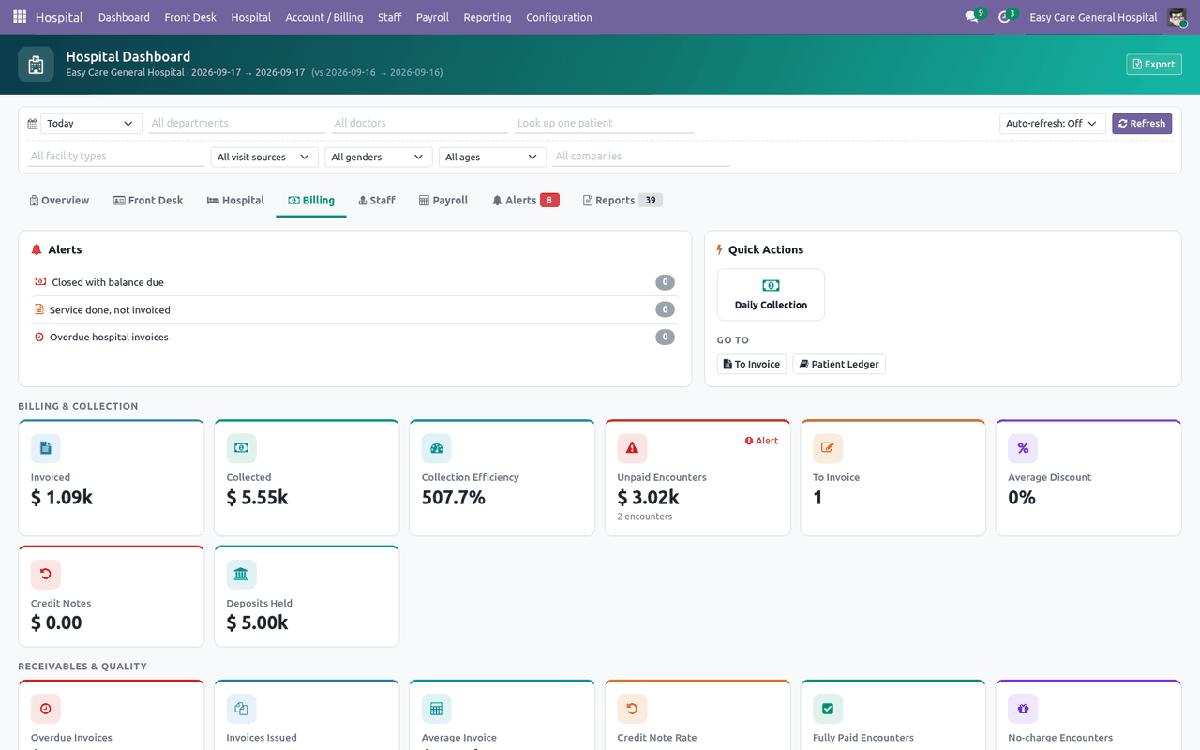Switch to the Staff dashboard tab

377,200
